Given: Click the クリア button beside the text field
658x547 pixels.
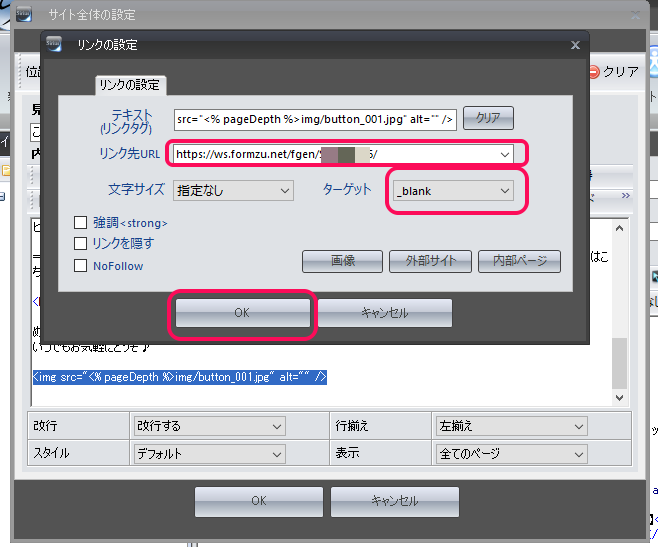Looking at the screenshot, I should [x=488, y=118].
